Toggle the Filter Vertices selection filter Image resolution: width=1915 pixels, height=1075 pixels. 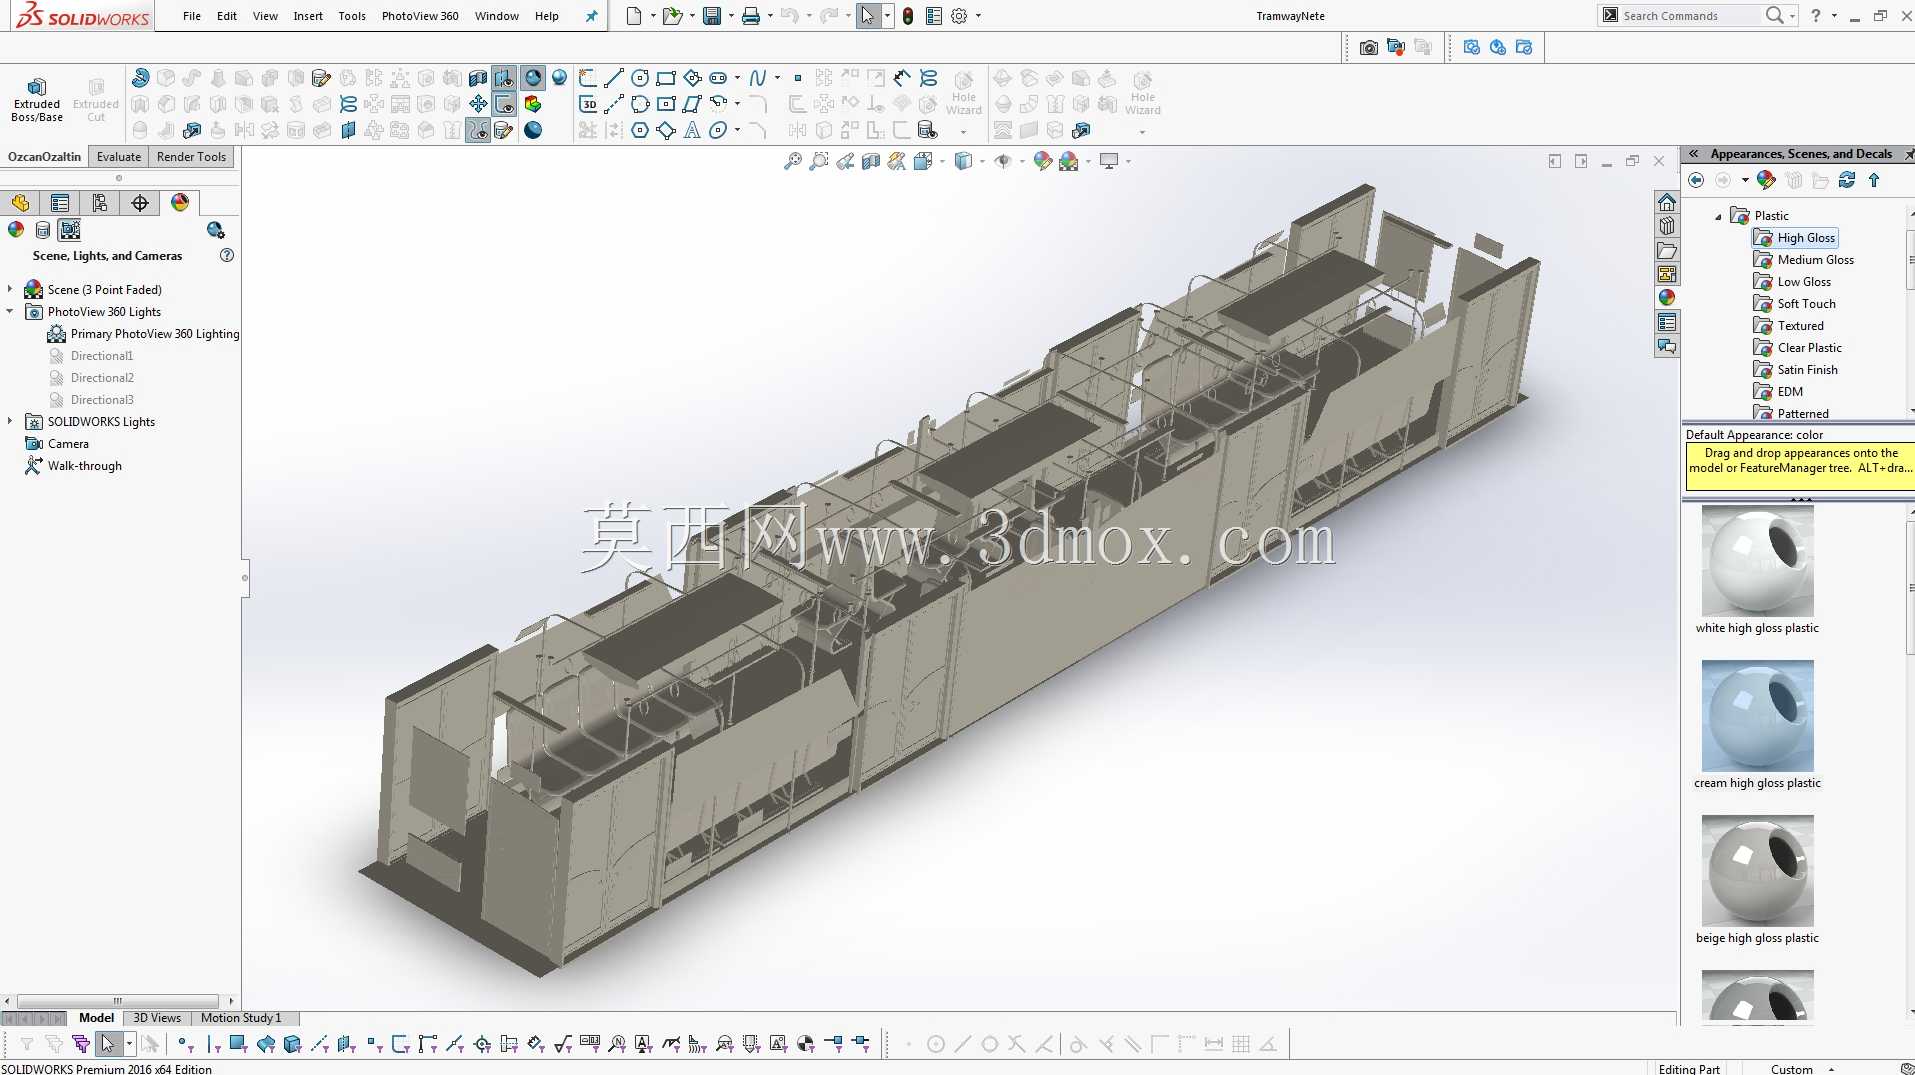coord(185,1044)
